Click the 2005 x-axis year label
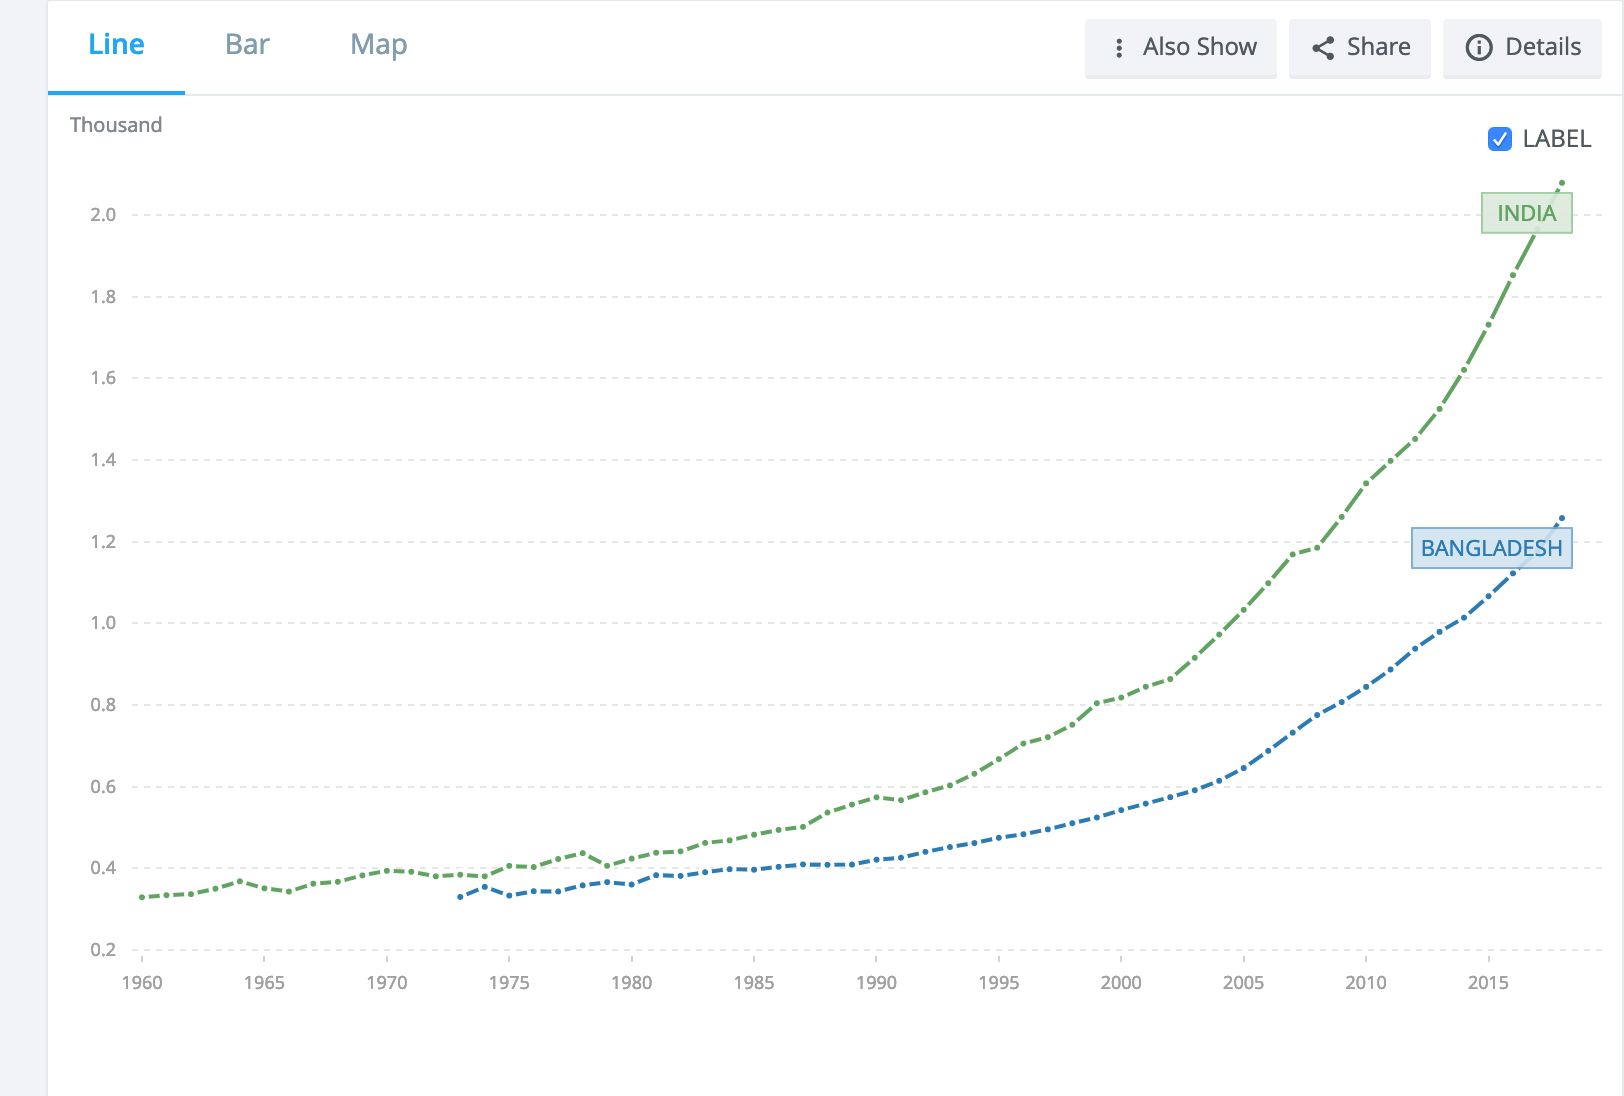The height and width of the screenshot is (1096, 1624). point(1243,983)
